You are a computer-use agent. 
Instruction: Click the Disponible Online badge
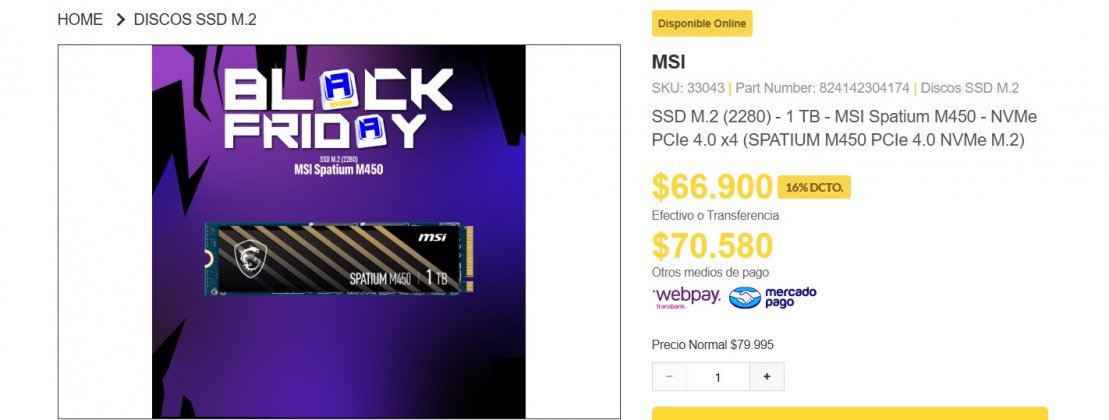click(x=702, y=24)
